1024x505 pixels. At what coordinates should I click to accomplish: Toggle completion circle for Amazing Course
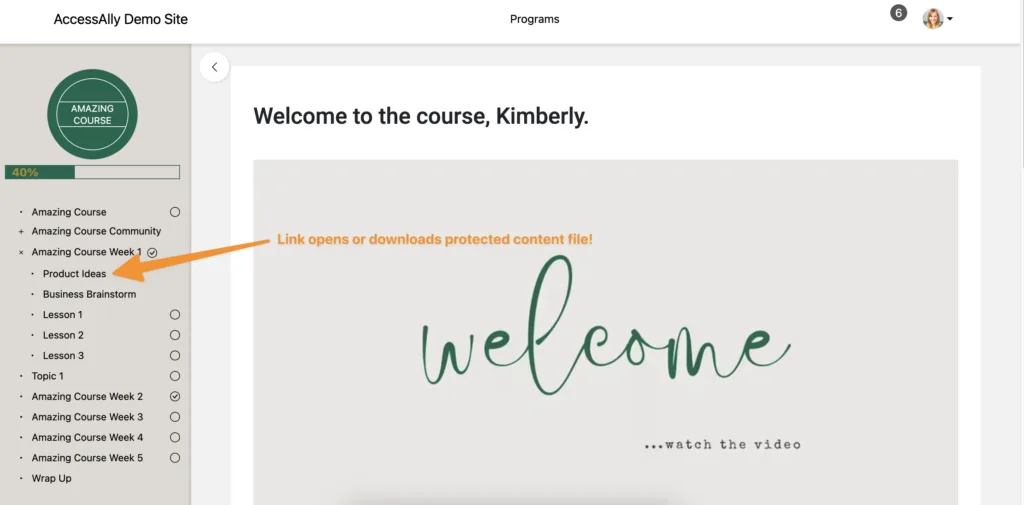click(x=175, y=212)
